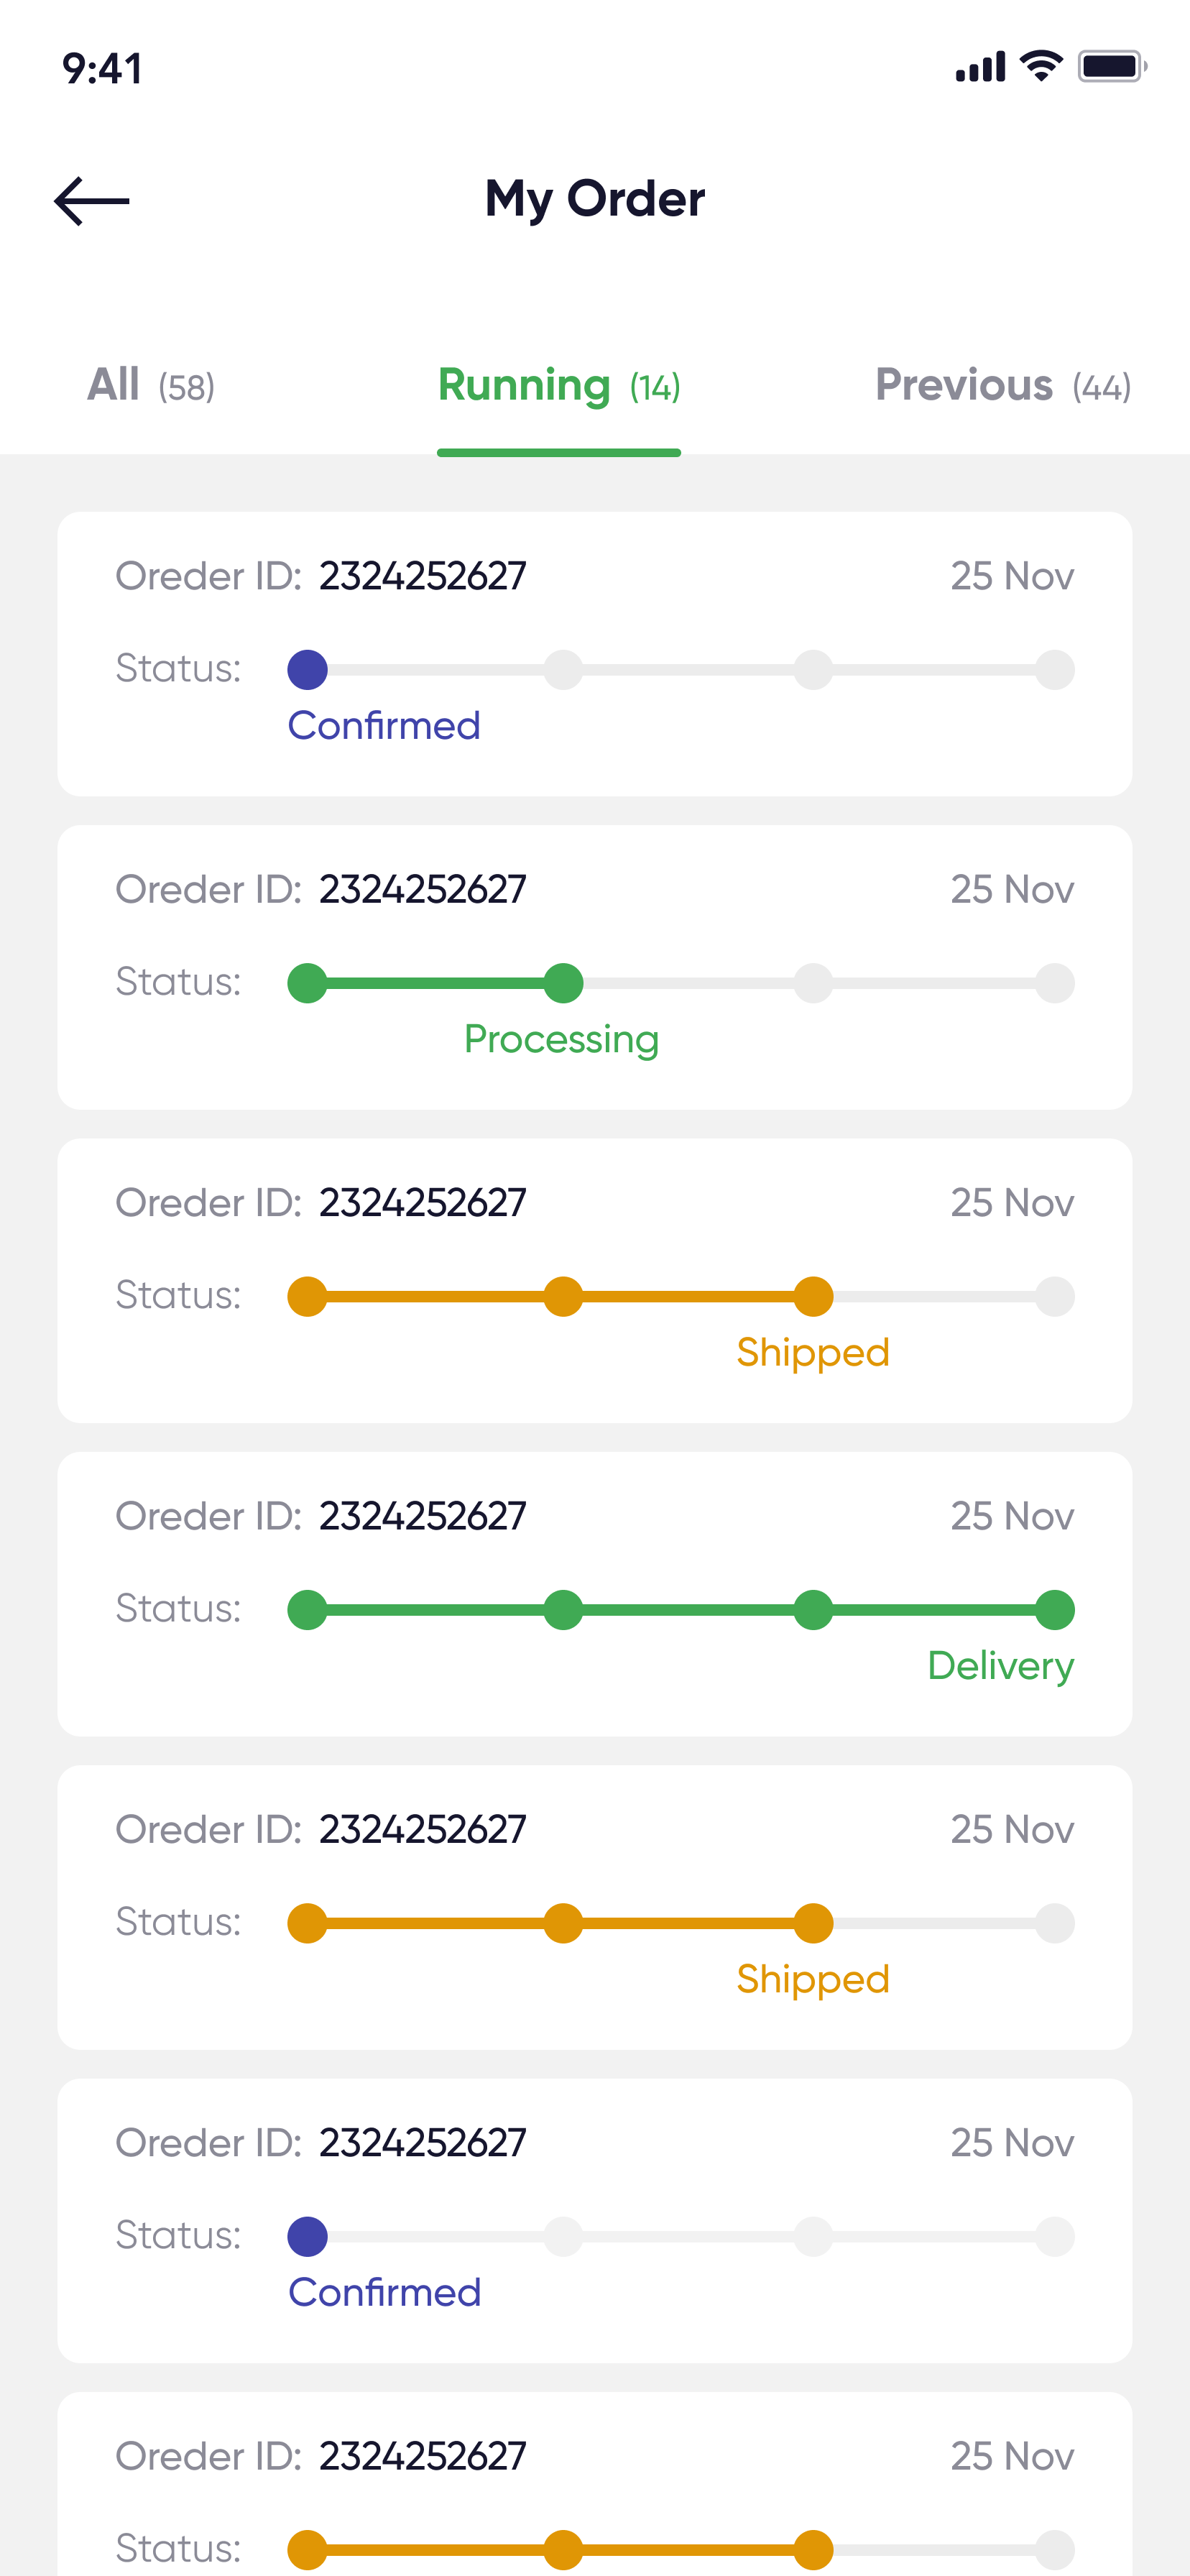Switch to the All orders tab
The width and height of the screenshot is (1190, 2576).
151,386
